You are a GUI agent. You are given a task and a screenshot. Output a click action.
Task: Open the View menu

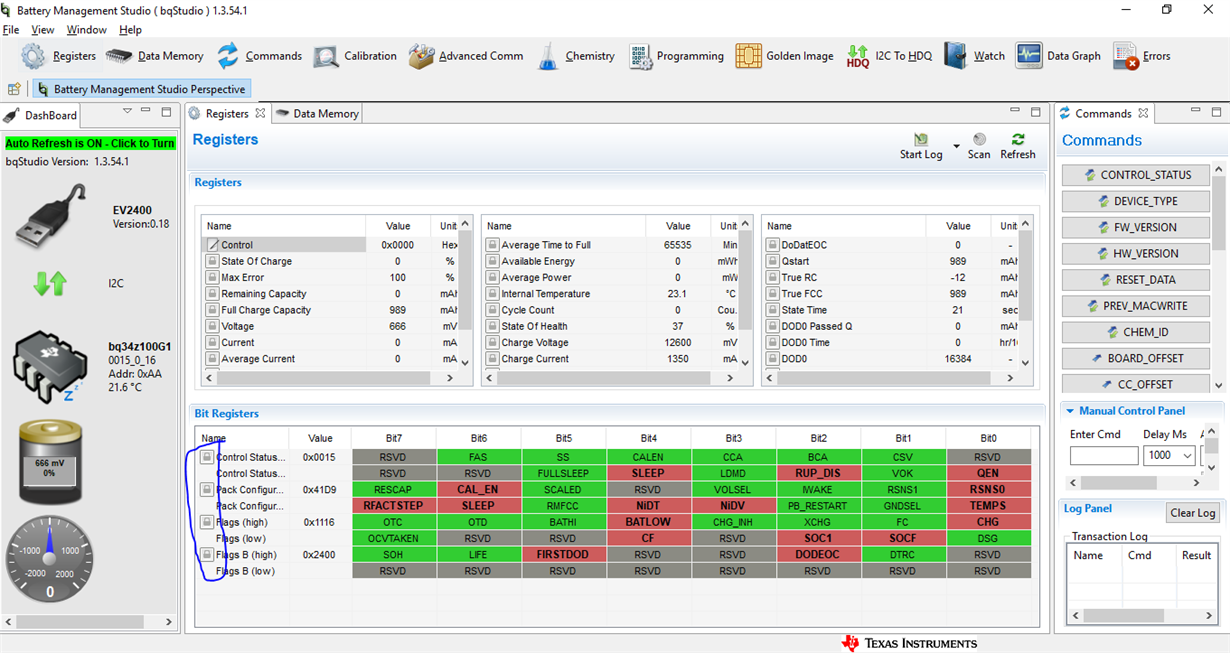tap(43, 30)
